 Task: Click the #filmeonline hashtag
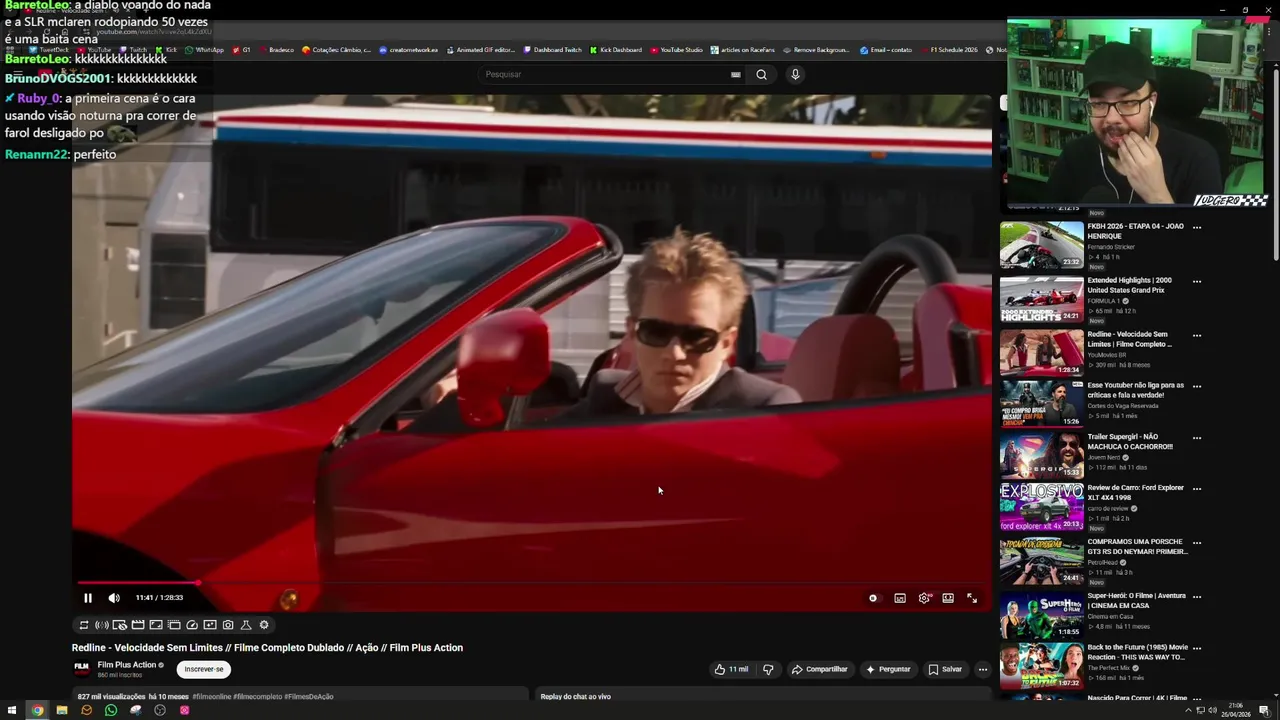(x=211, y=696)
